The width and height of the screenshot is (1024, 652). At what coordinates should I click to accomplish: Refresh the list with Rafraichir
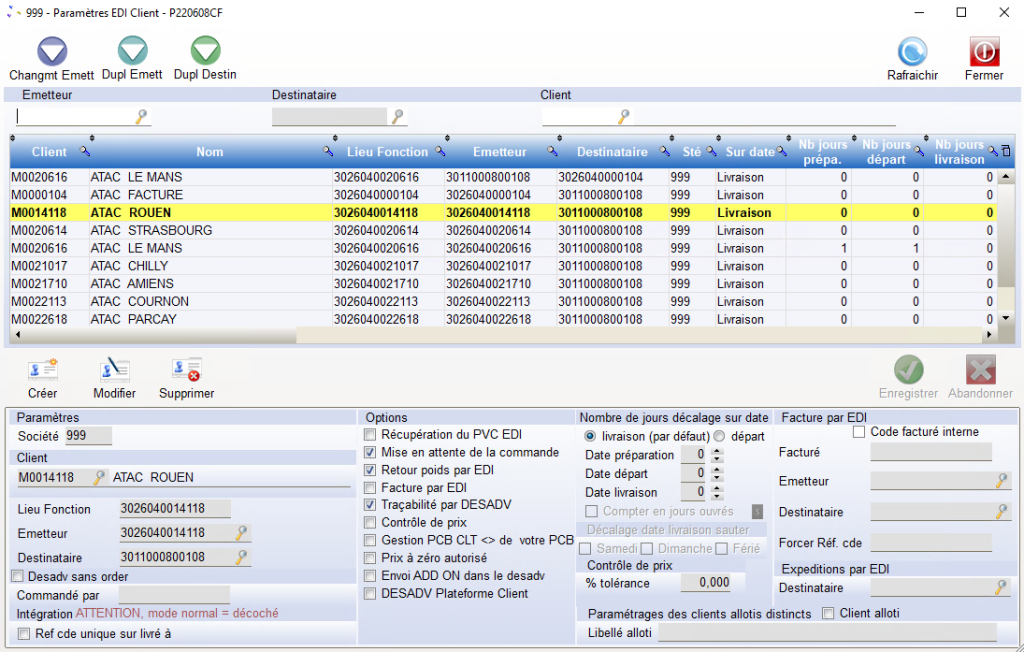coord(912,52)
